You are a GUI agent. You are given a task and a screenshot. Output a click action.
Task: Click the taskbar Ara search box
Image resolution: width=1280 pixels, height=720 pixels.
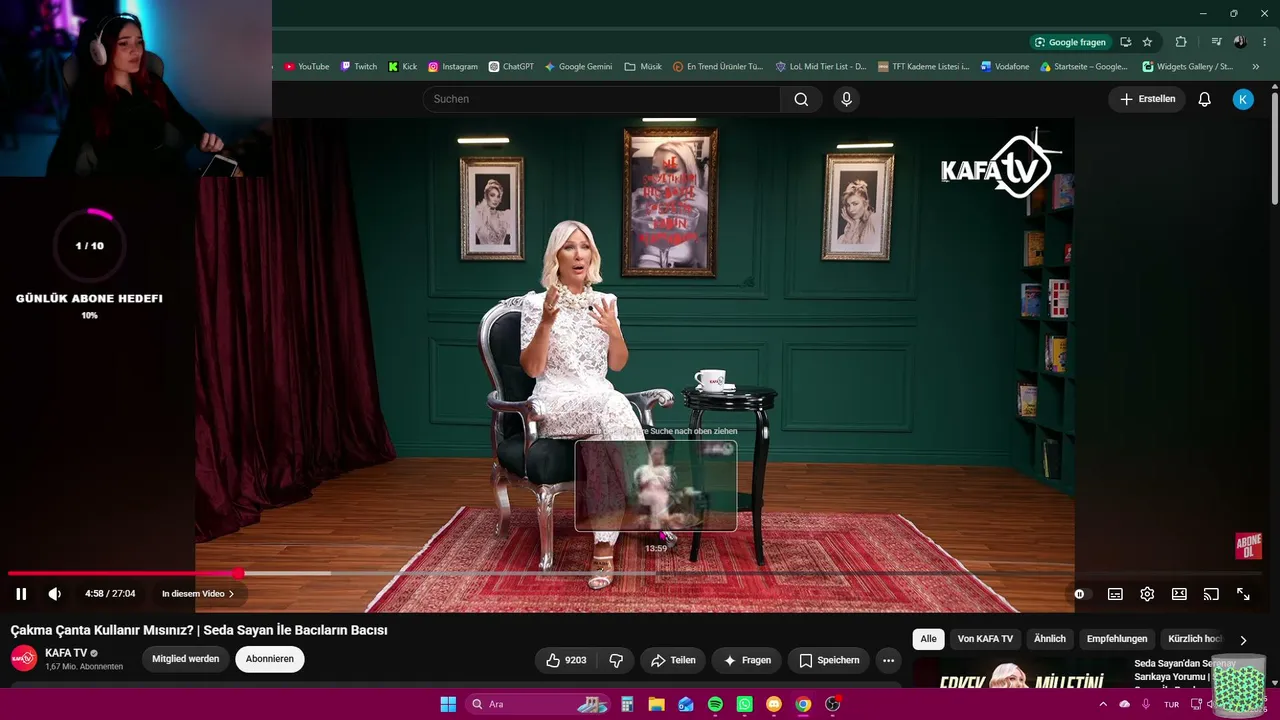pyautogui.click(x=539, y=704)
